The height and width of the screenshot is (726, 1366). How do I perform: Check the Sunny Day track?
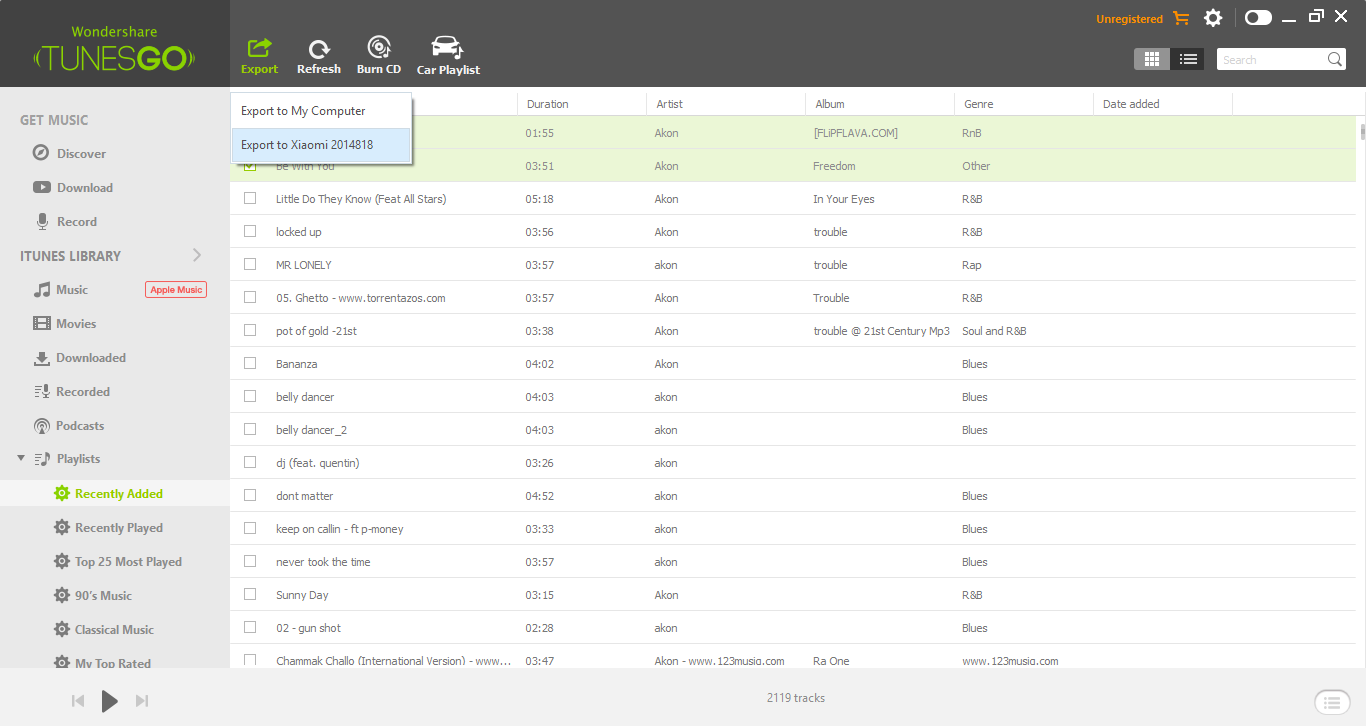[x=250, y=595]
